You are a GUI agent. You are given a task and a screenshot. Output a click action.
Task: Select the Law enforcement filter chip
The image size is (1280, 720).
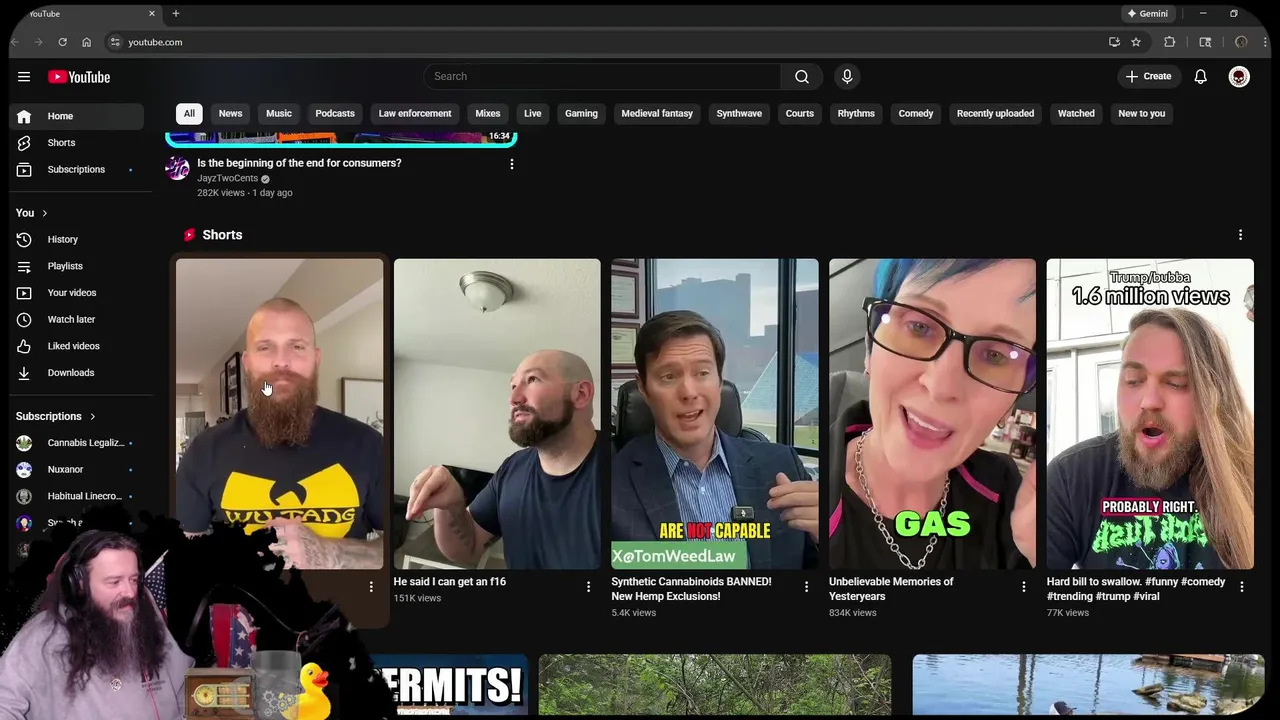pos(415,114)
